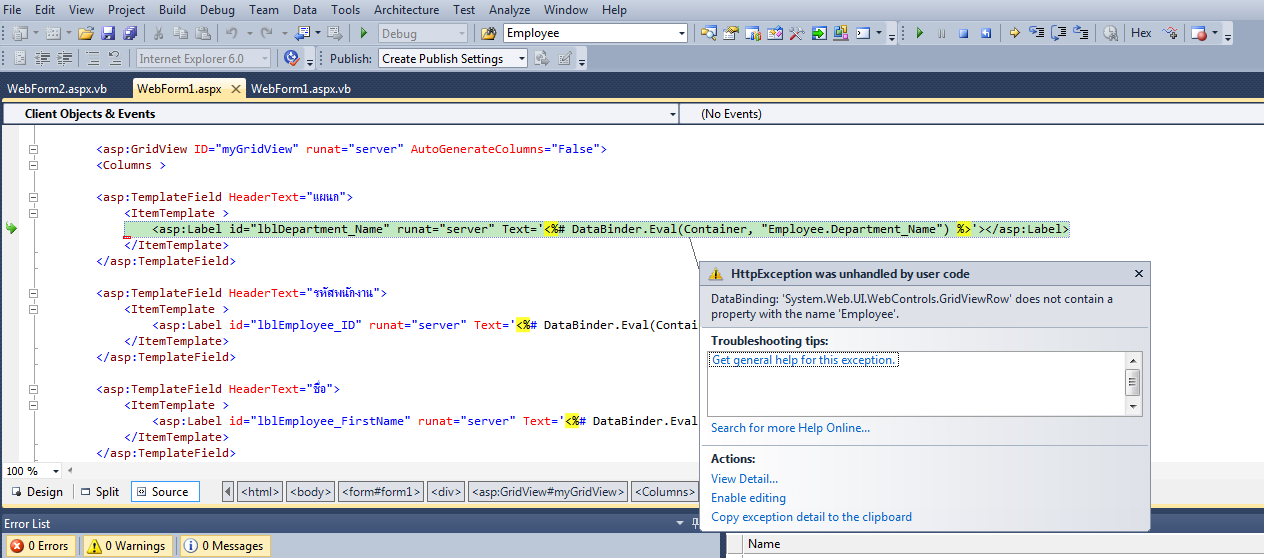This screenshot has width=1264, height=558.
Task: Click troubleshooting tips scrollbar down arrow
Action: [1133, 407]
